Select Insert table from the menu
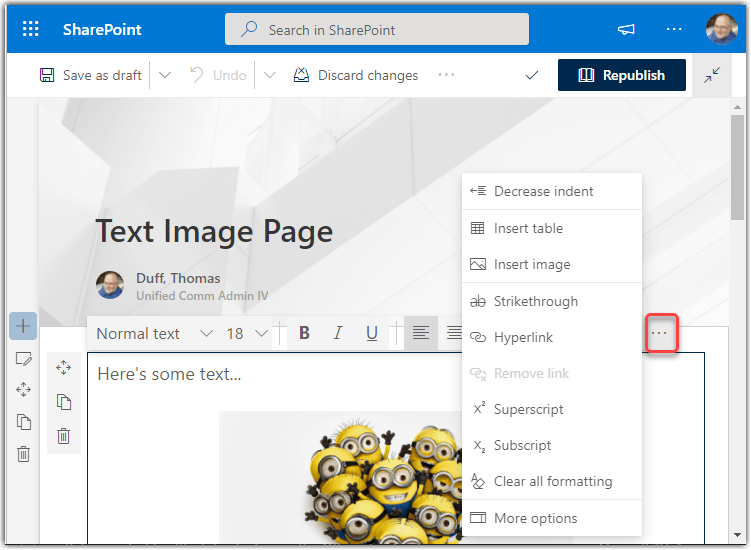Screen dimensions: 751x550 pyautogui.click(x=528, y=228)
